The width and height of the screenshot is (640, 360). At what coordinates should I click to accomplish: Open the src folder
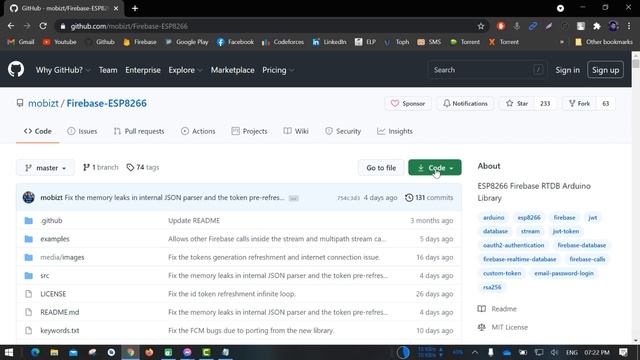coord(44,276)
